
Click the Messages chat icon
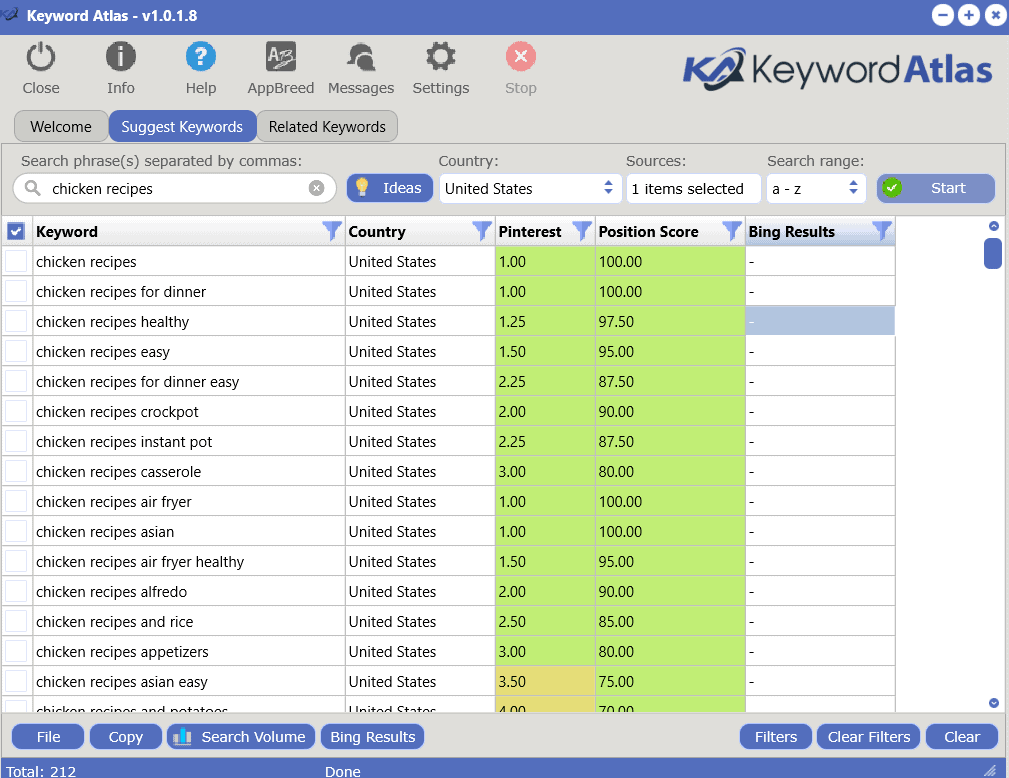pos(360,58)
